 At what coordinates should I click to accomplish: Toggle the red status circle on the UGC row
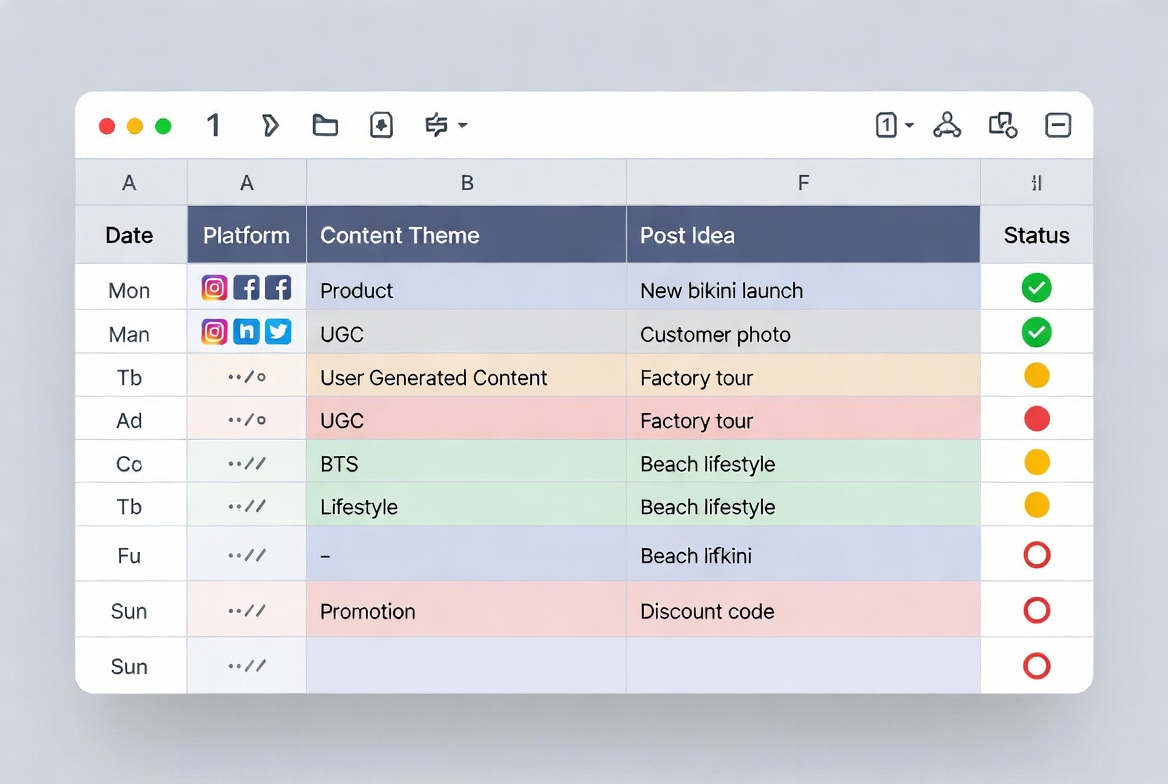[x=1037, y=419]
